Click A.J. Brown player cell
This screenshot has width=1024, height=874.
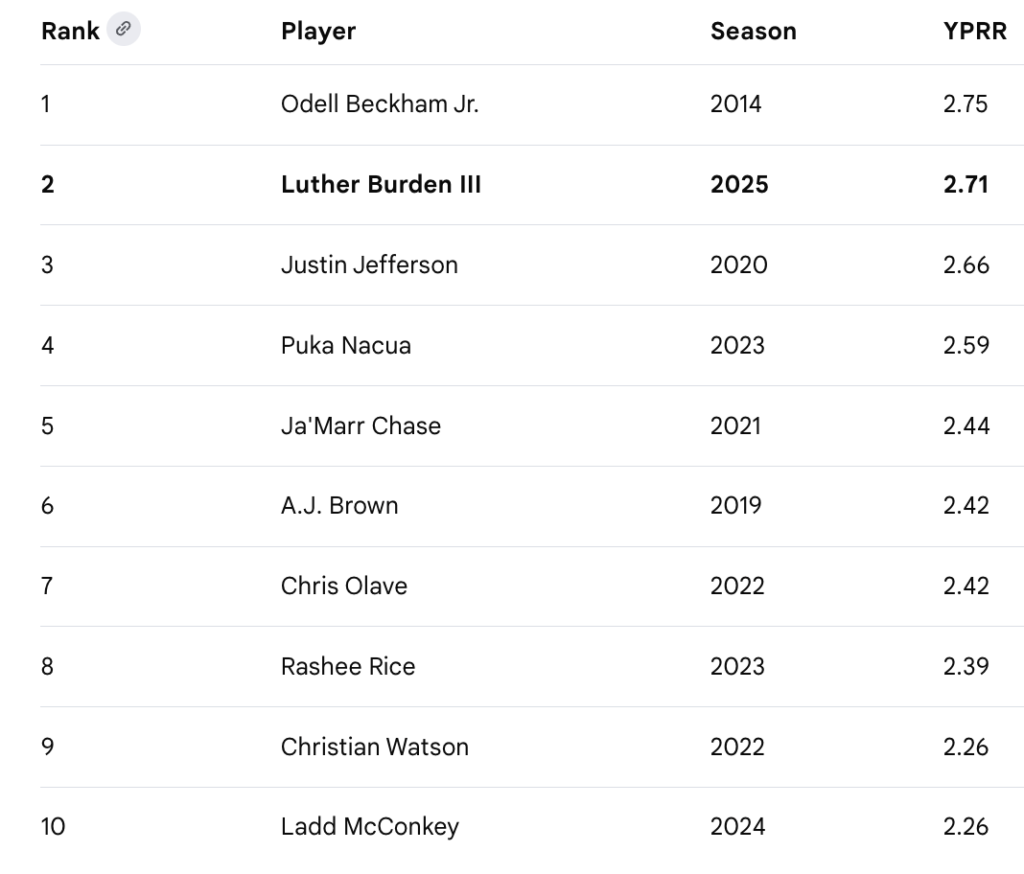tap(340, 506)
